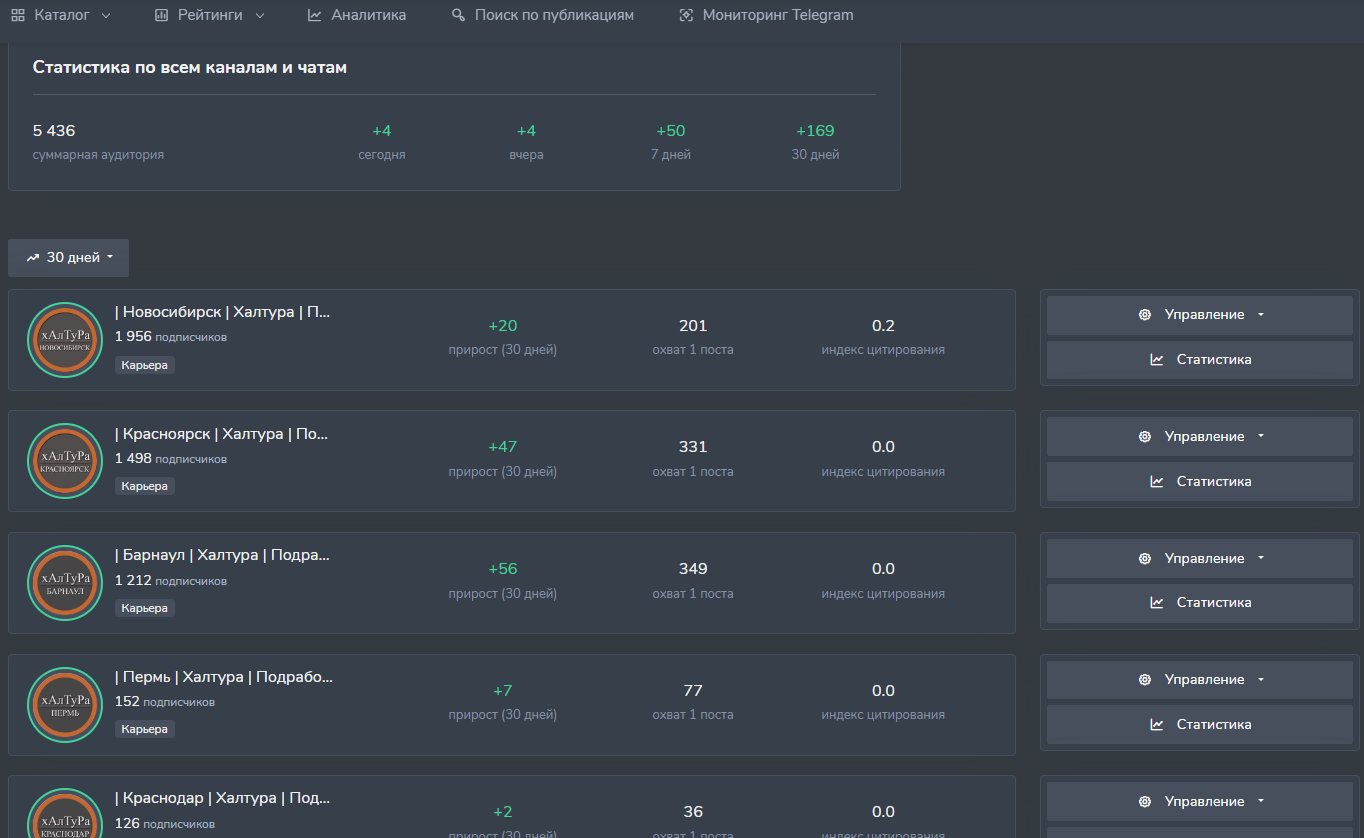
Task: Open the Пермь | Халтура channel title
Action: tap(224, 678)
